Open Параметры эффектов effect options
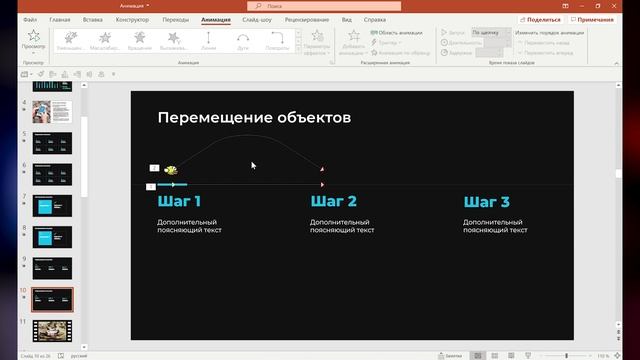This screenshot has width=640, height=360. [x=317, y=43]
